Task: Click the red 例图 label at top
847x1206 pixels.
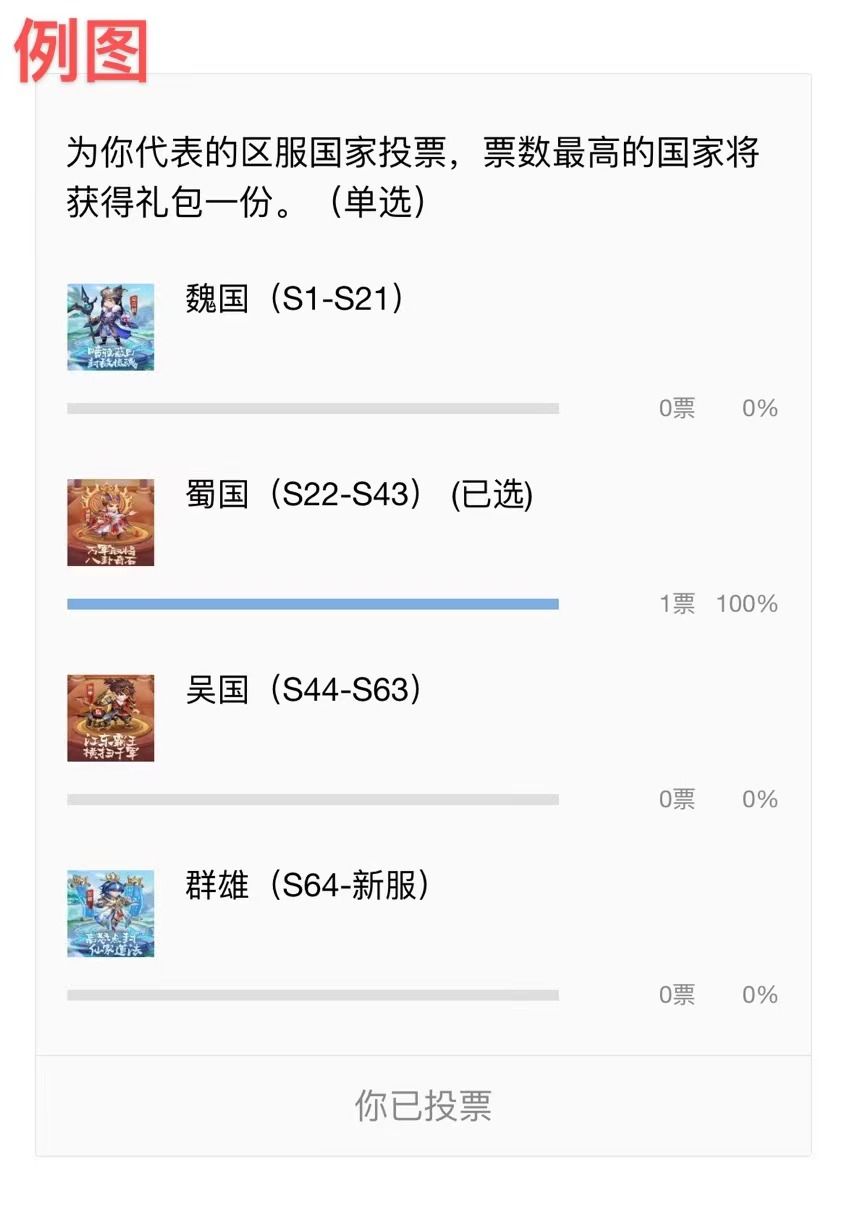Action: pos(81,50)
